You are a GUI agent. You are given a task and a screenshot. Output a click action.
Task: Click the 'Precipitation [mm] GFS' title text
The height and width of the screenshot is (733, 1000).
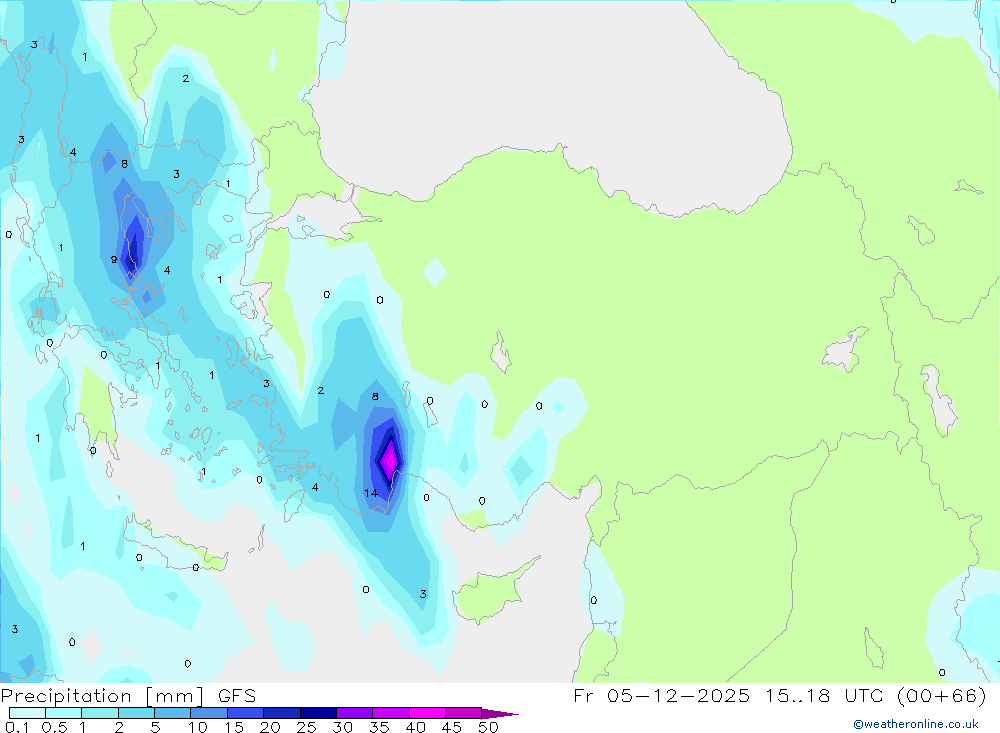[x=128, y=695]
